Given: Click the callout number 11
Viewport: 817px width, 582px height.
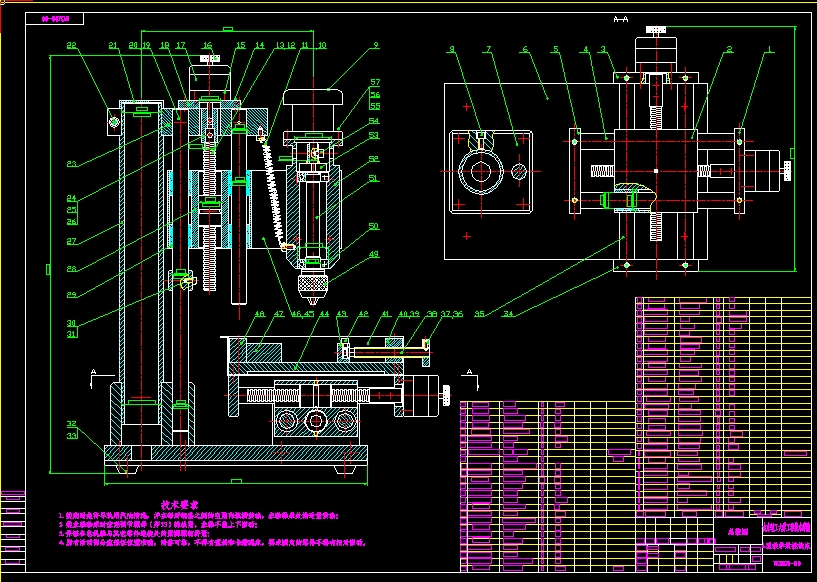Looking at the screenshot, I should pyautogui.click(x=304, y=45).
